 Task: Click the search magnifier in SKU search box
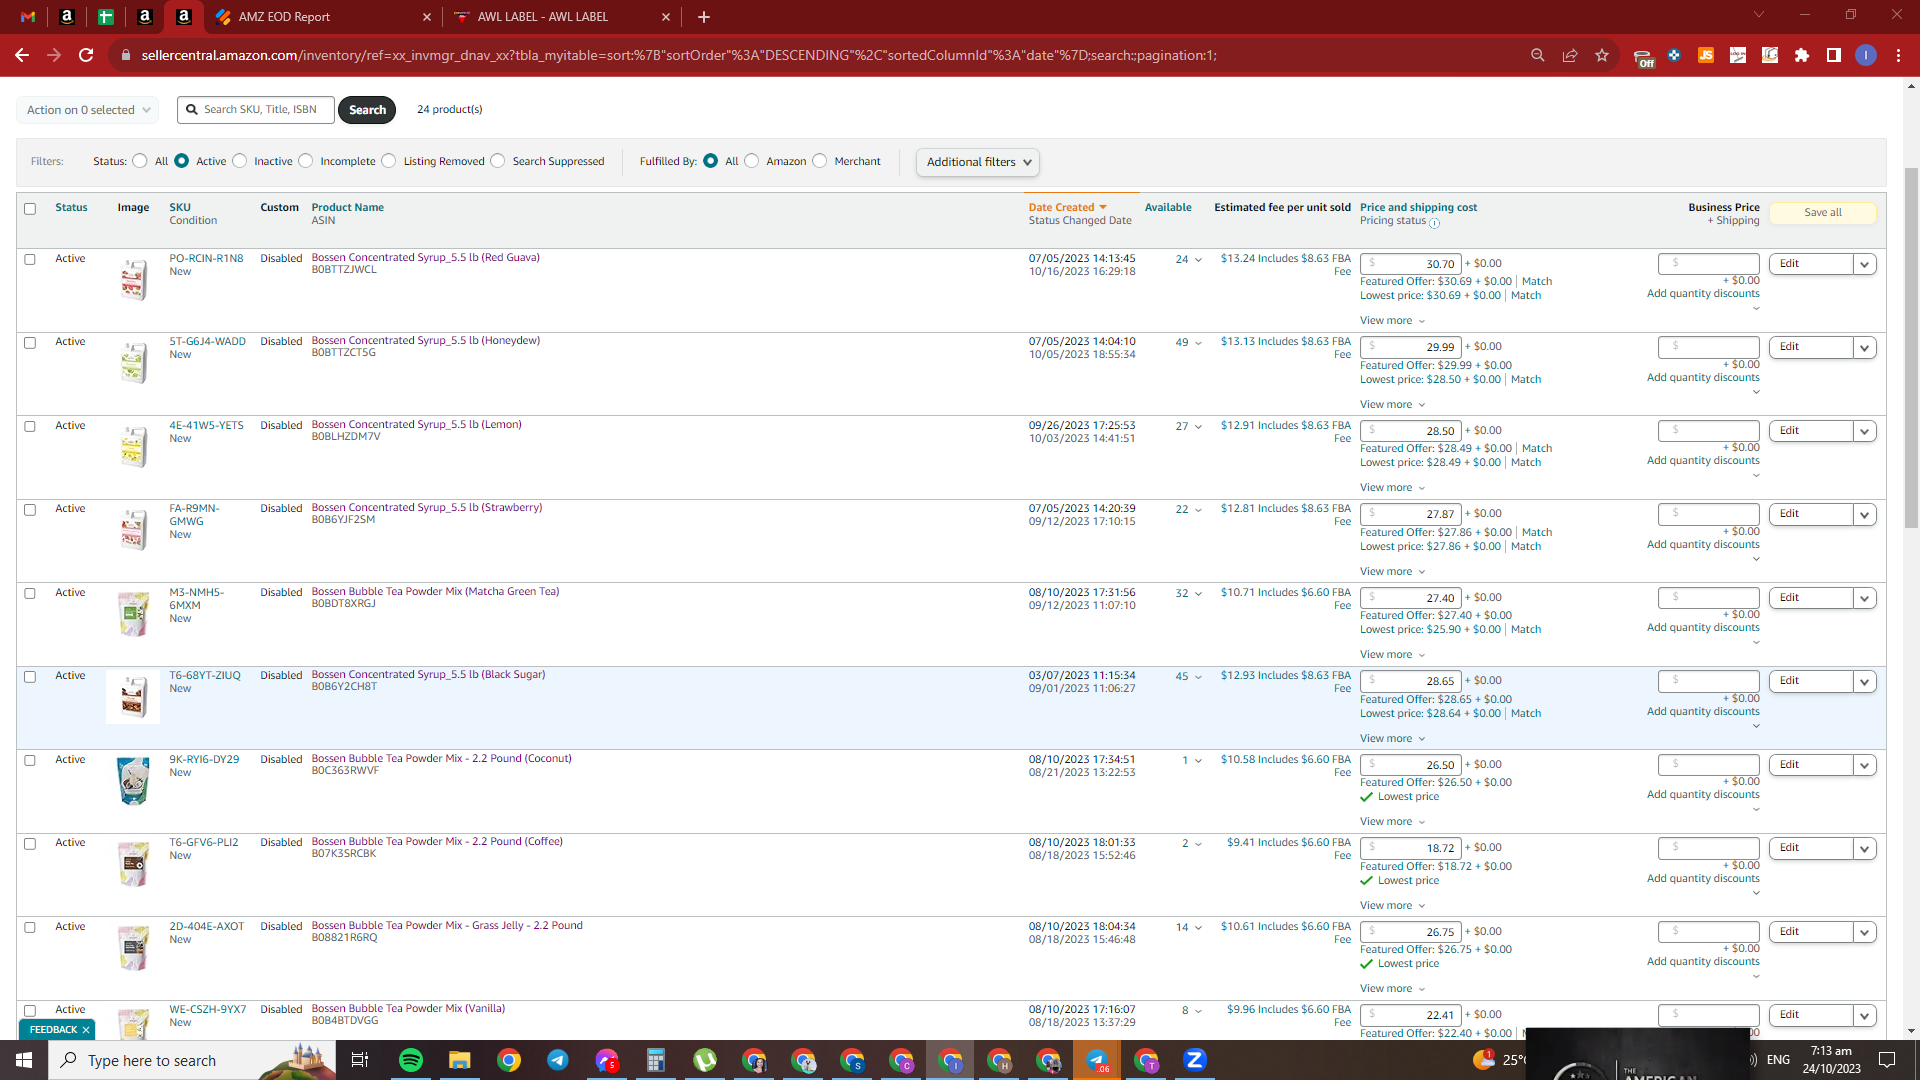(192, 110)
